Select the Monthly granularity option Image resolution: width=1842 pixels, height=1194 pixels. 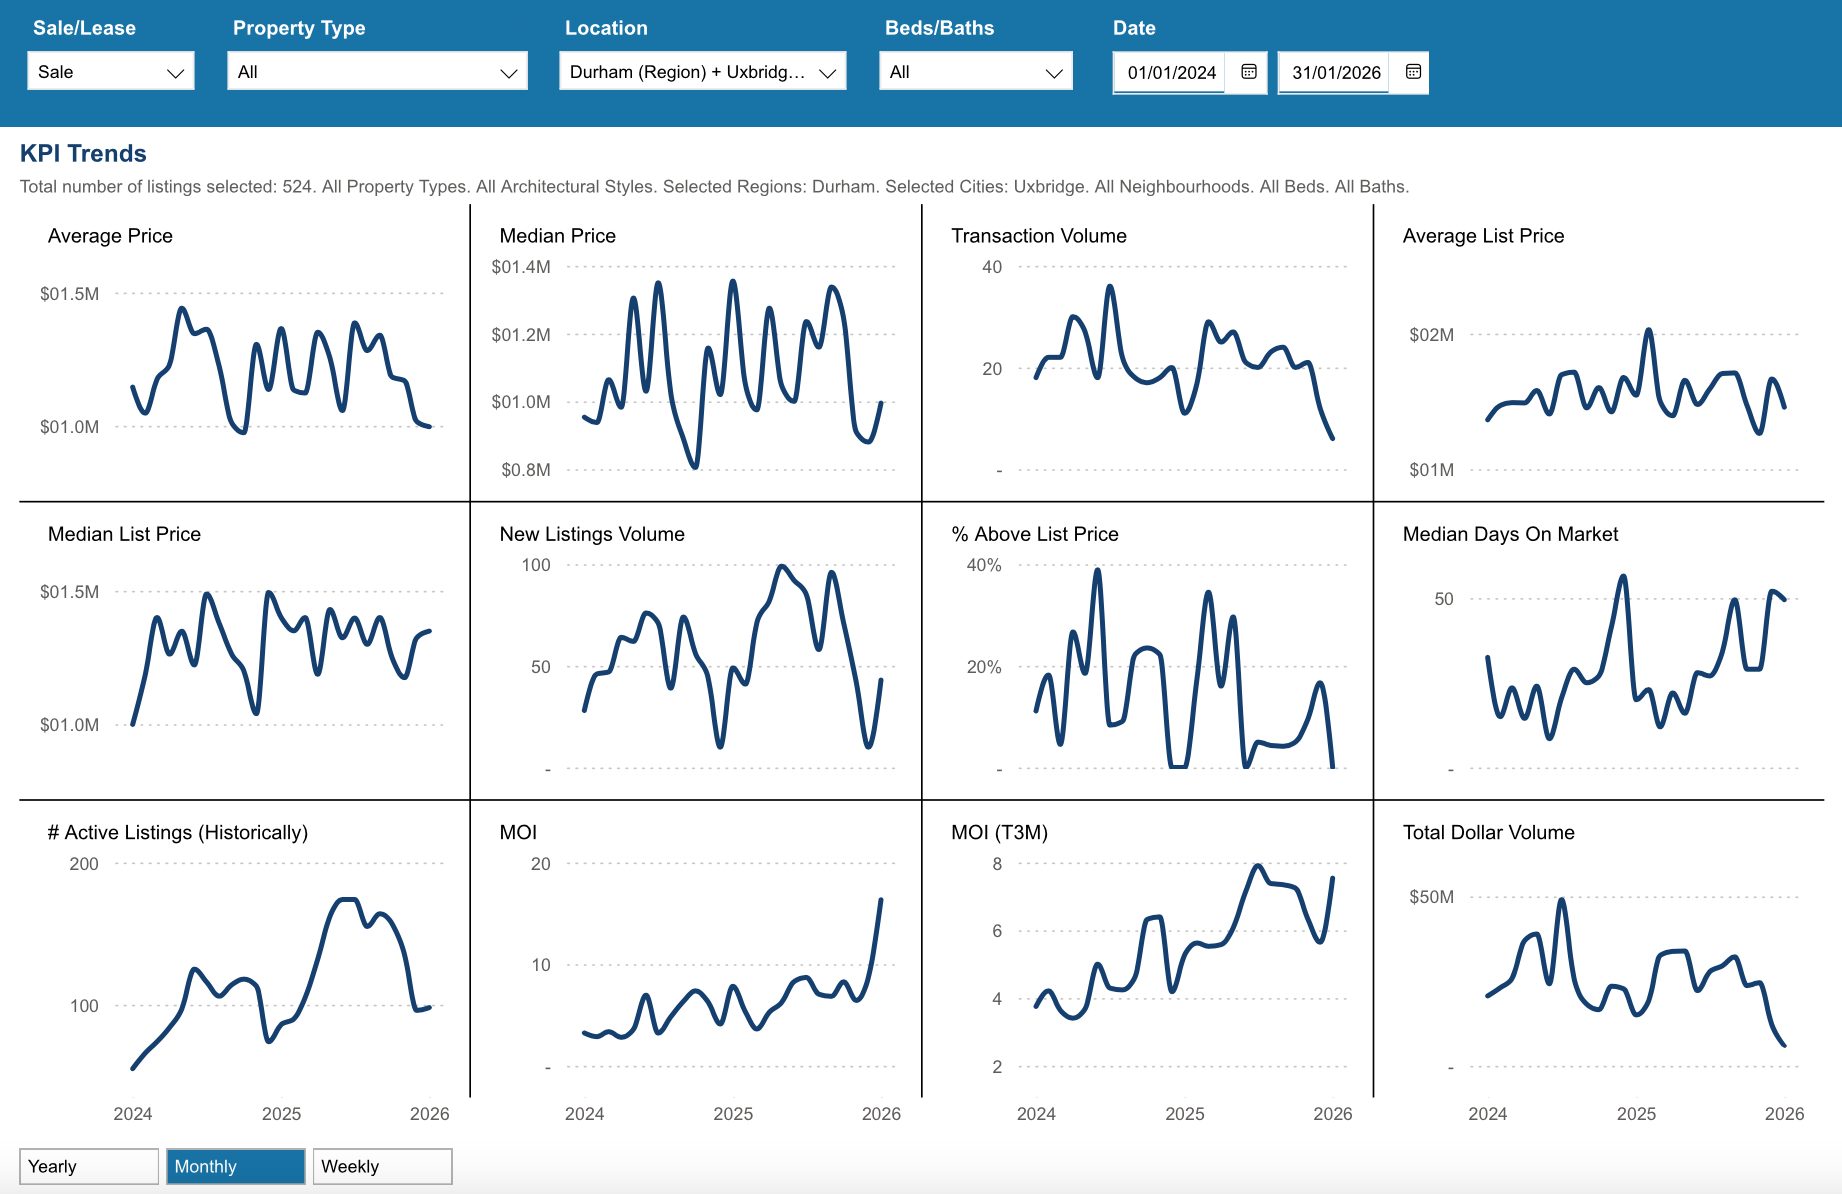235,1166
